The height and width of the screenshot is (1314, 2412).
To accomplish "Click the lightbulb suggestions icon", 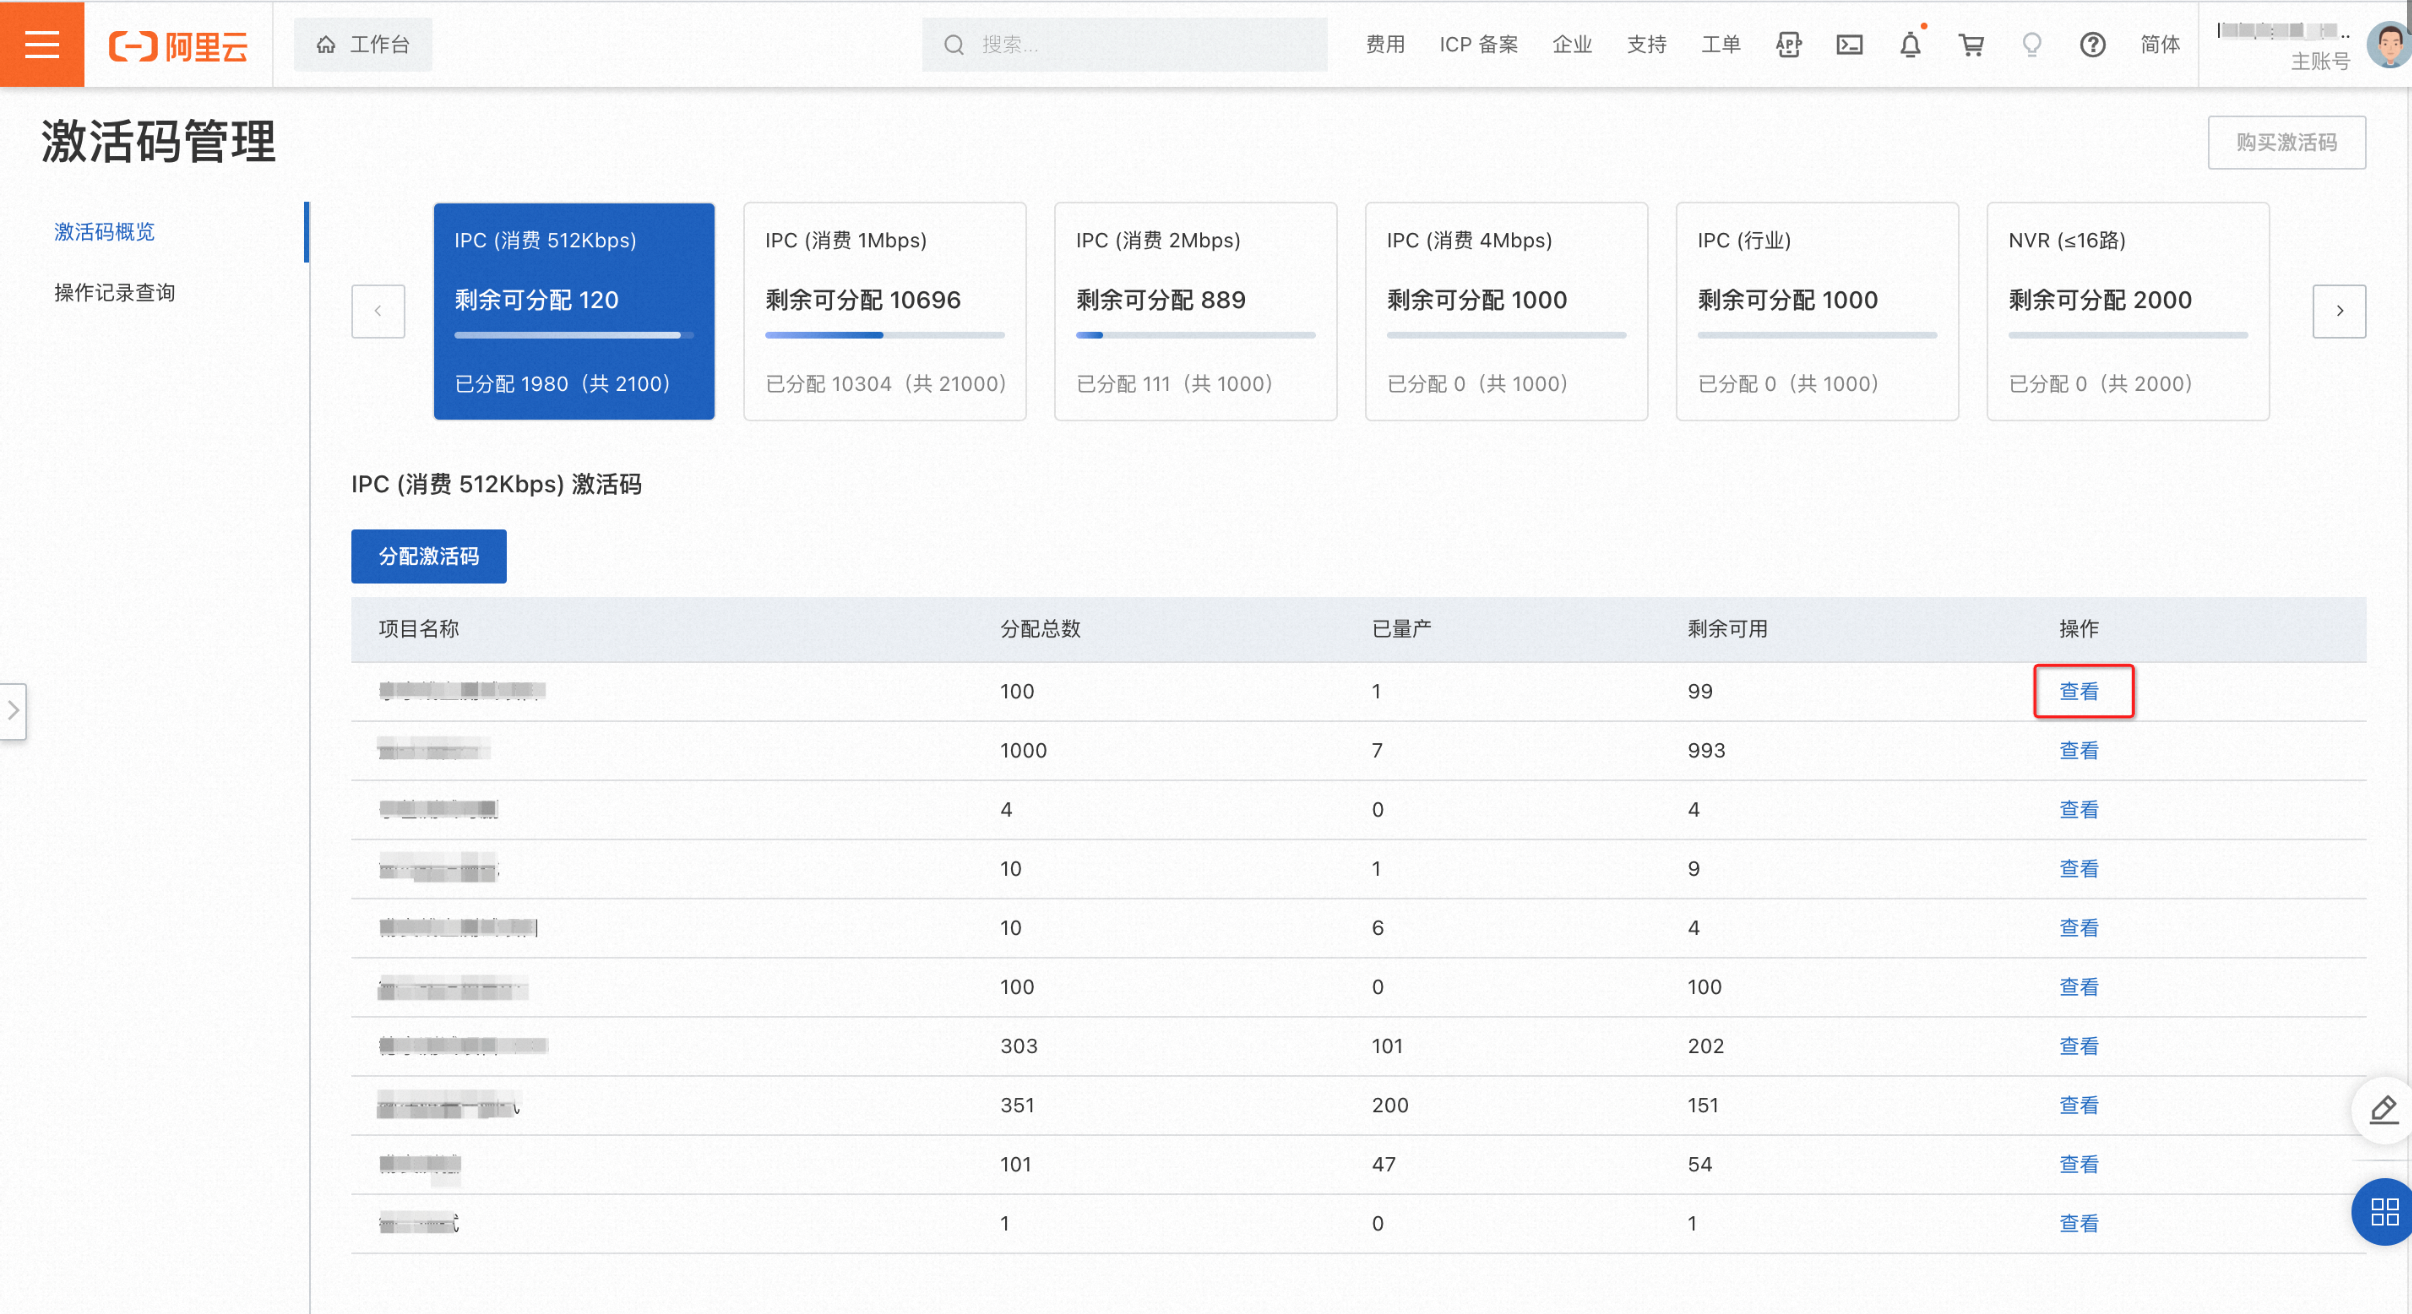I will 2031,44.
